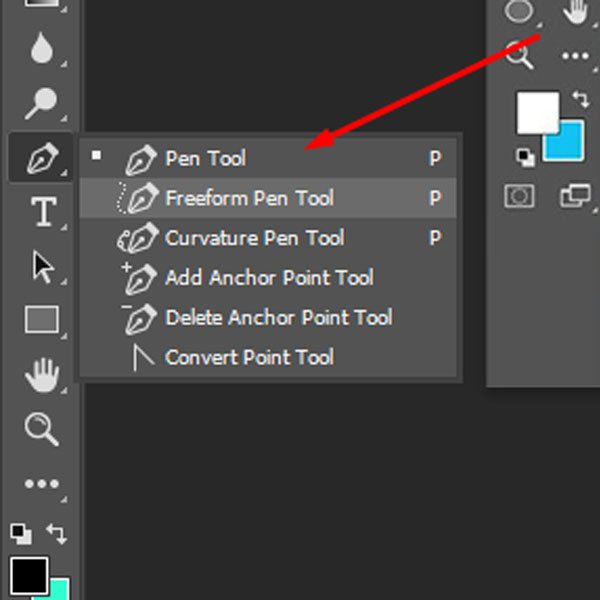Swap colors next to the white swatch
The height and width of the screenshot is (600, 600).
(579, 99)
